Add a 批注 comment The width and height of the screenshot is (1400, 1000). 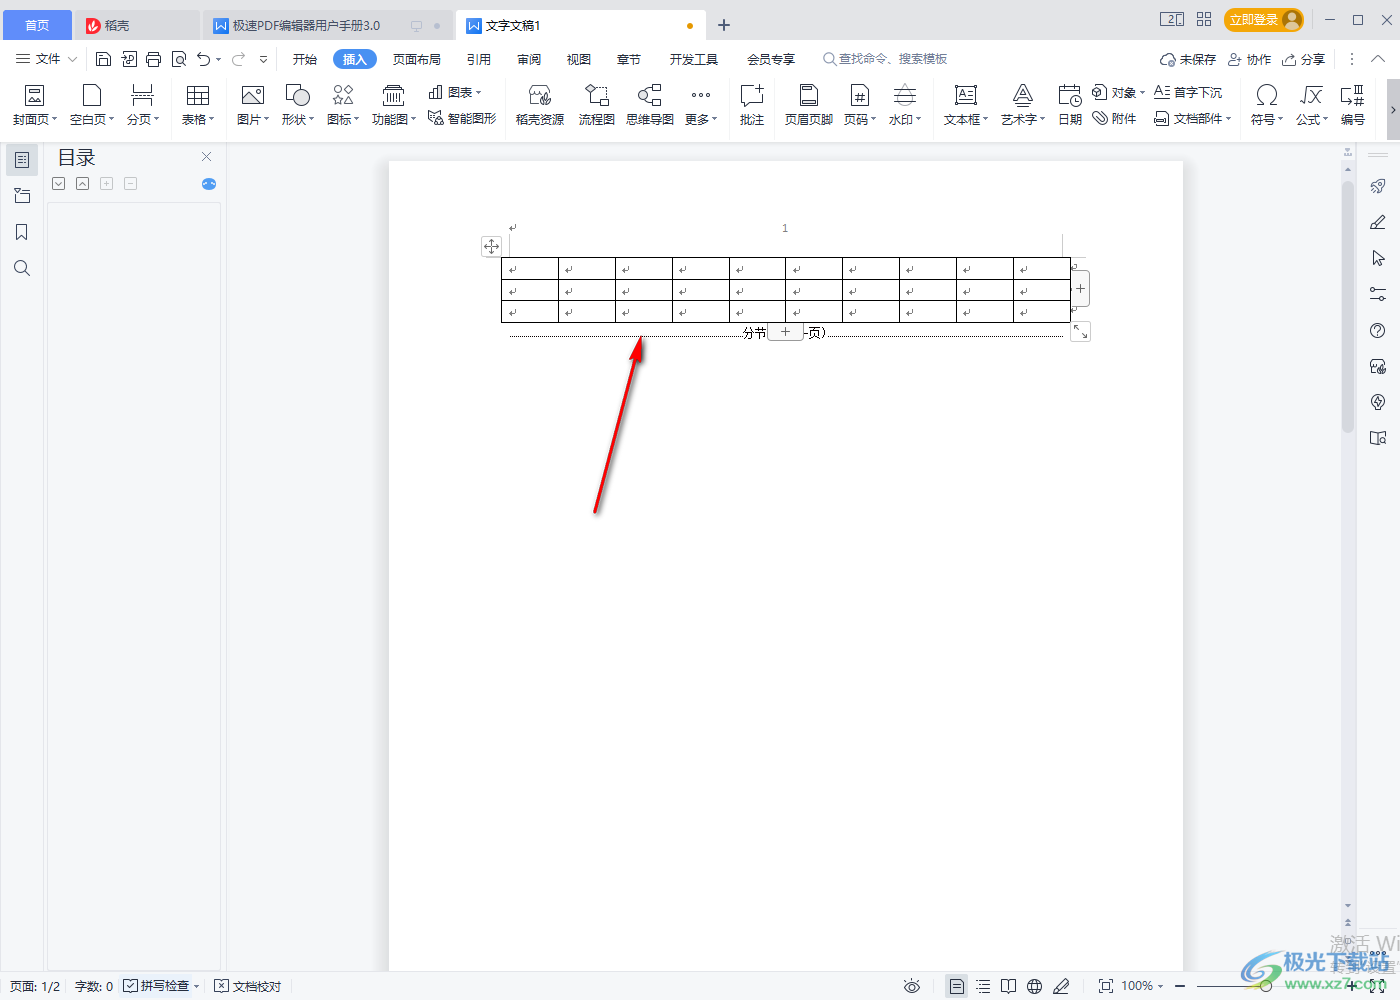tap(752, 105)
